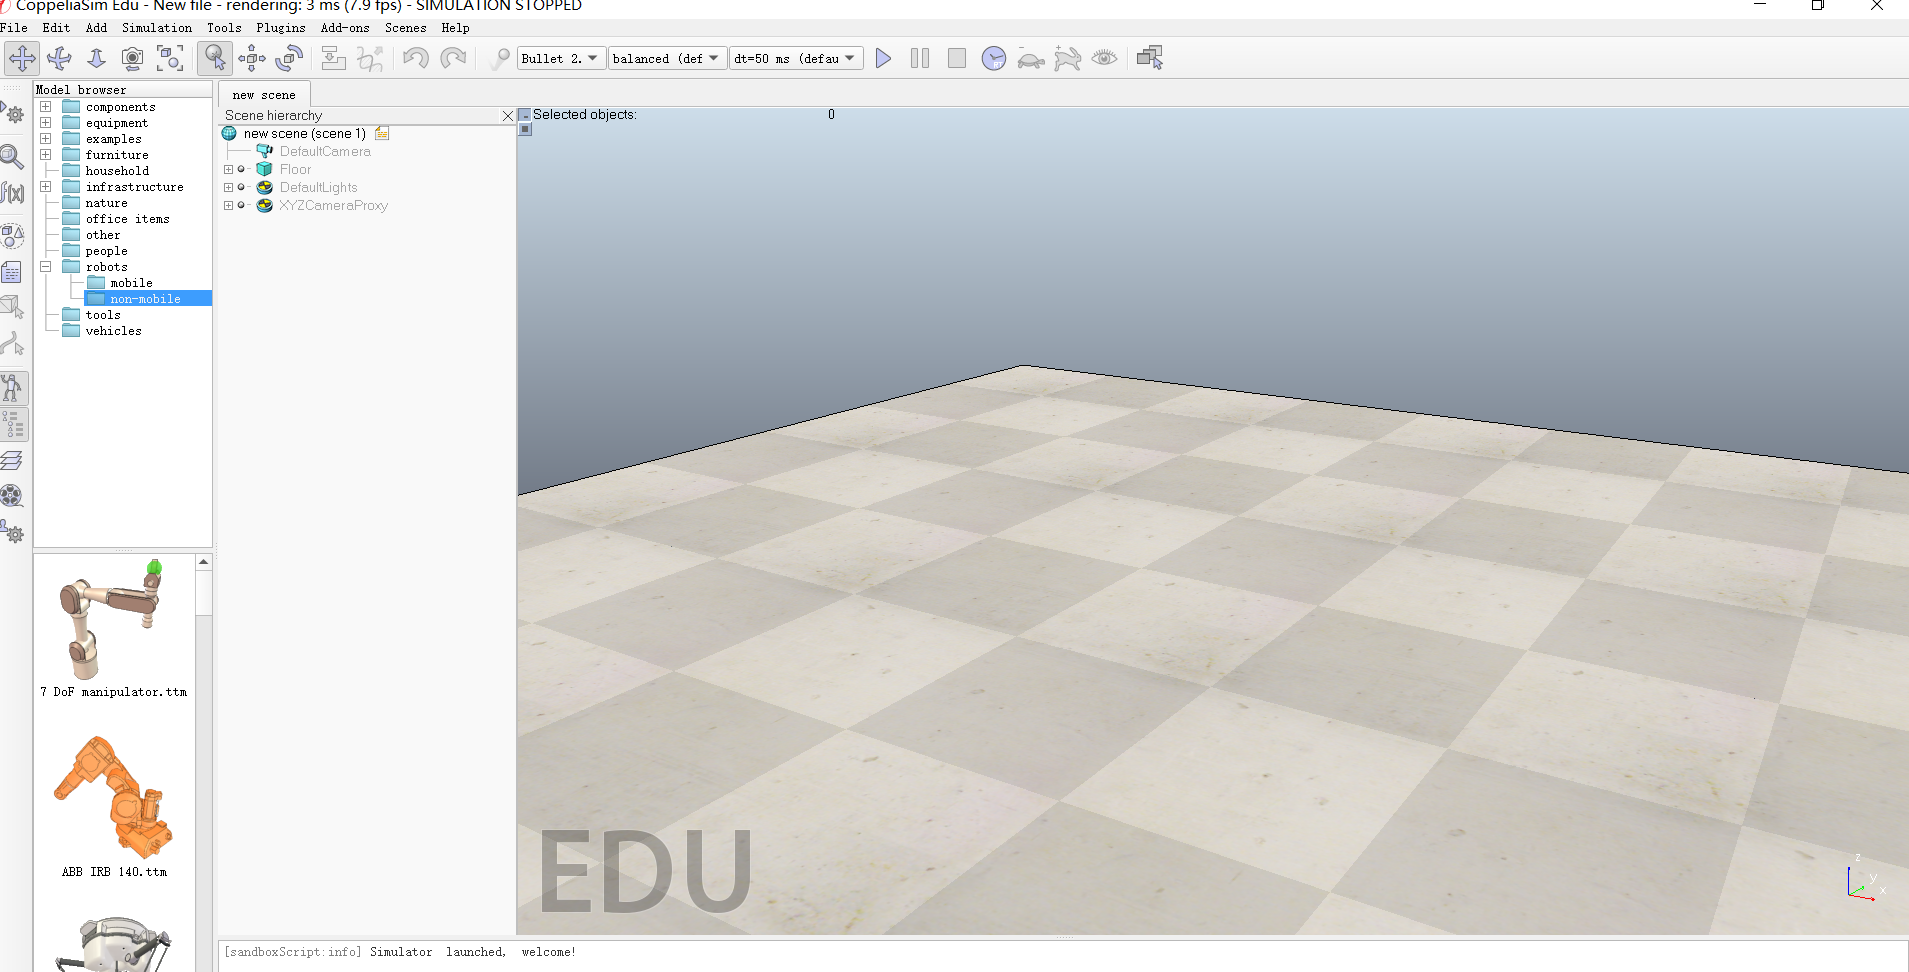Select the camera pan tool
The image size is (1909, 972).
22,58
